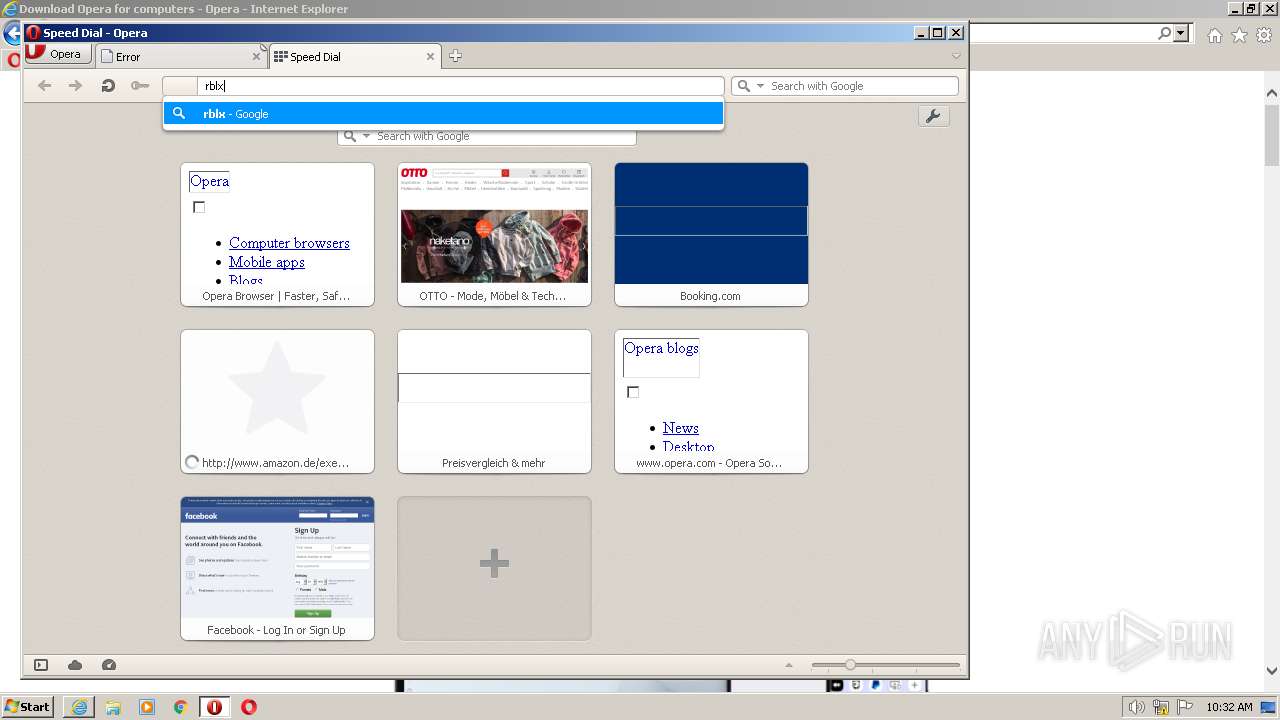Open the Opera blogs speed dial thumbnail
Image resolution: width=1280 pixels, height=720 pixels.
(711, 401)
